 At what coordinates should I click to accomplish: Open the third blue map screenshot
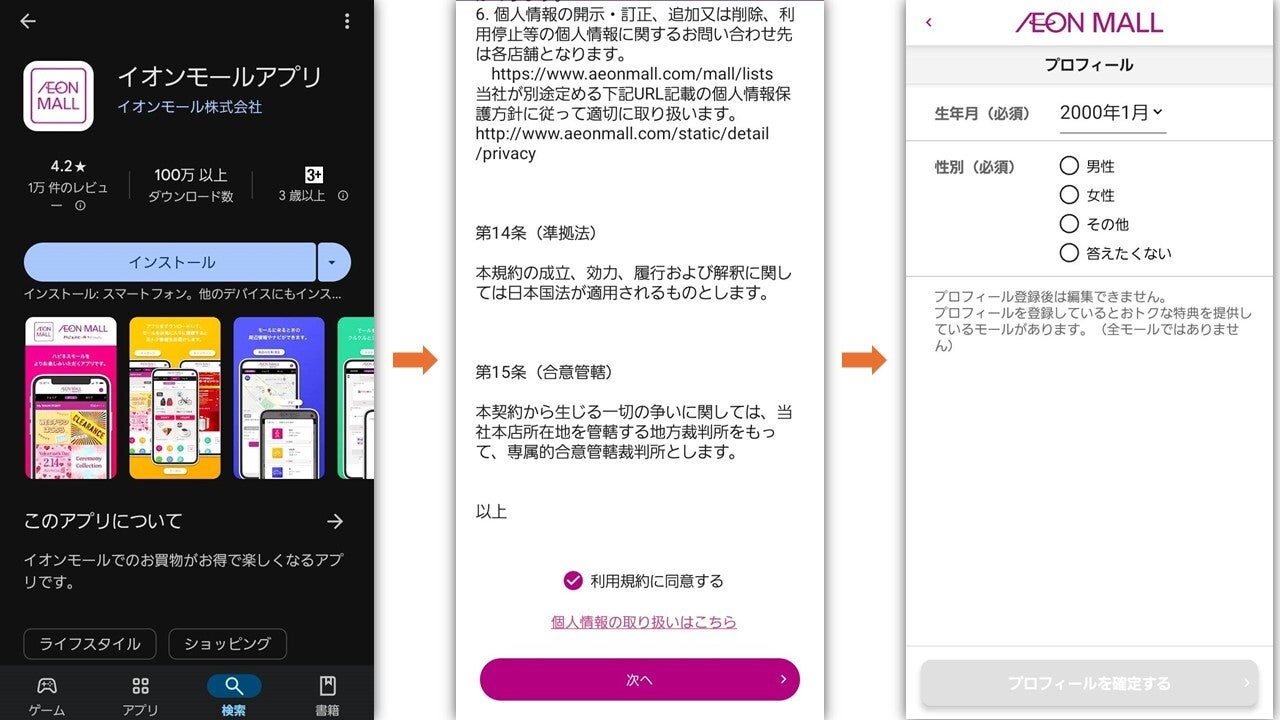(x=279, y=398)
